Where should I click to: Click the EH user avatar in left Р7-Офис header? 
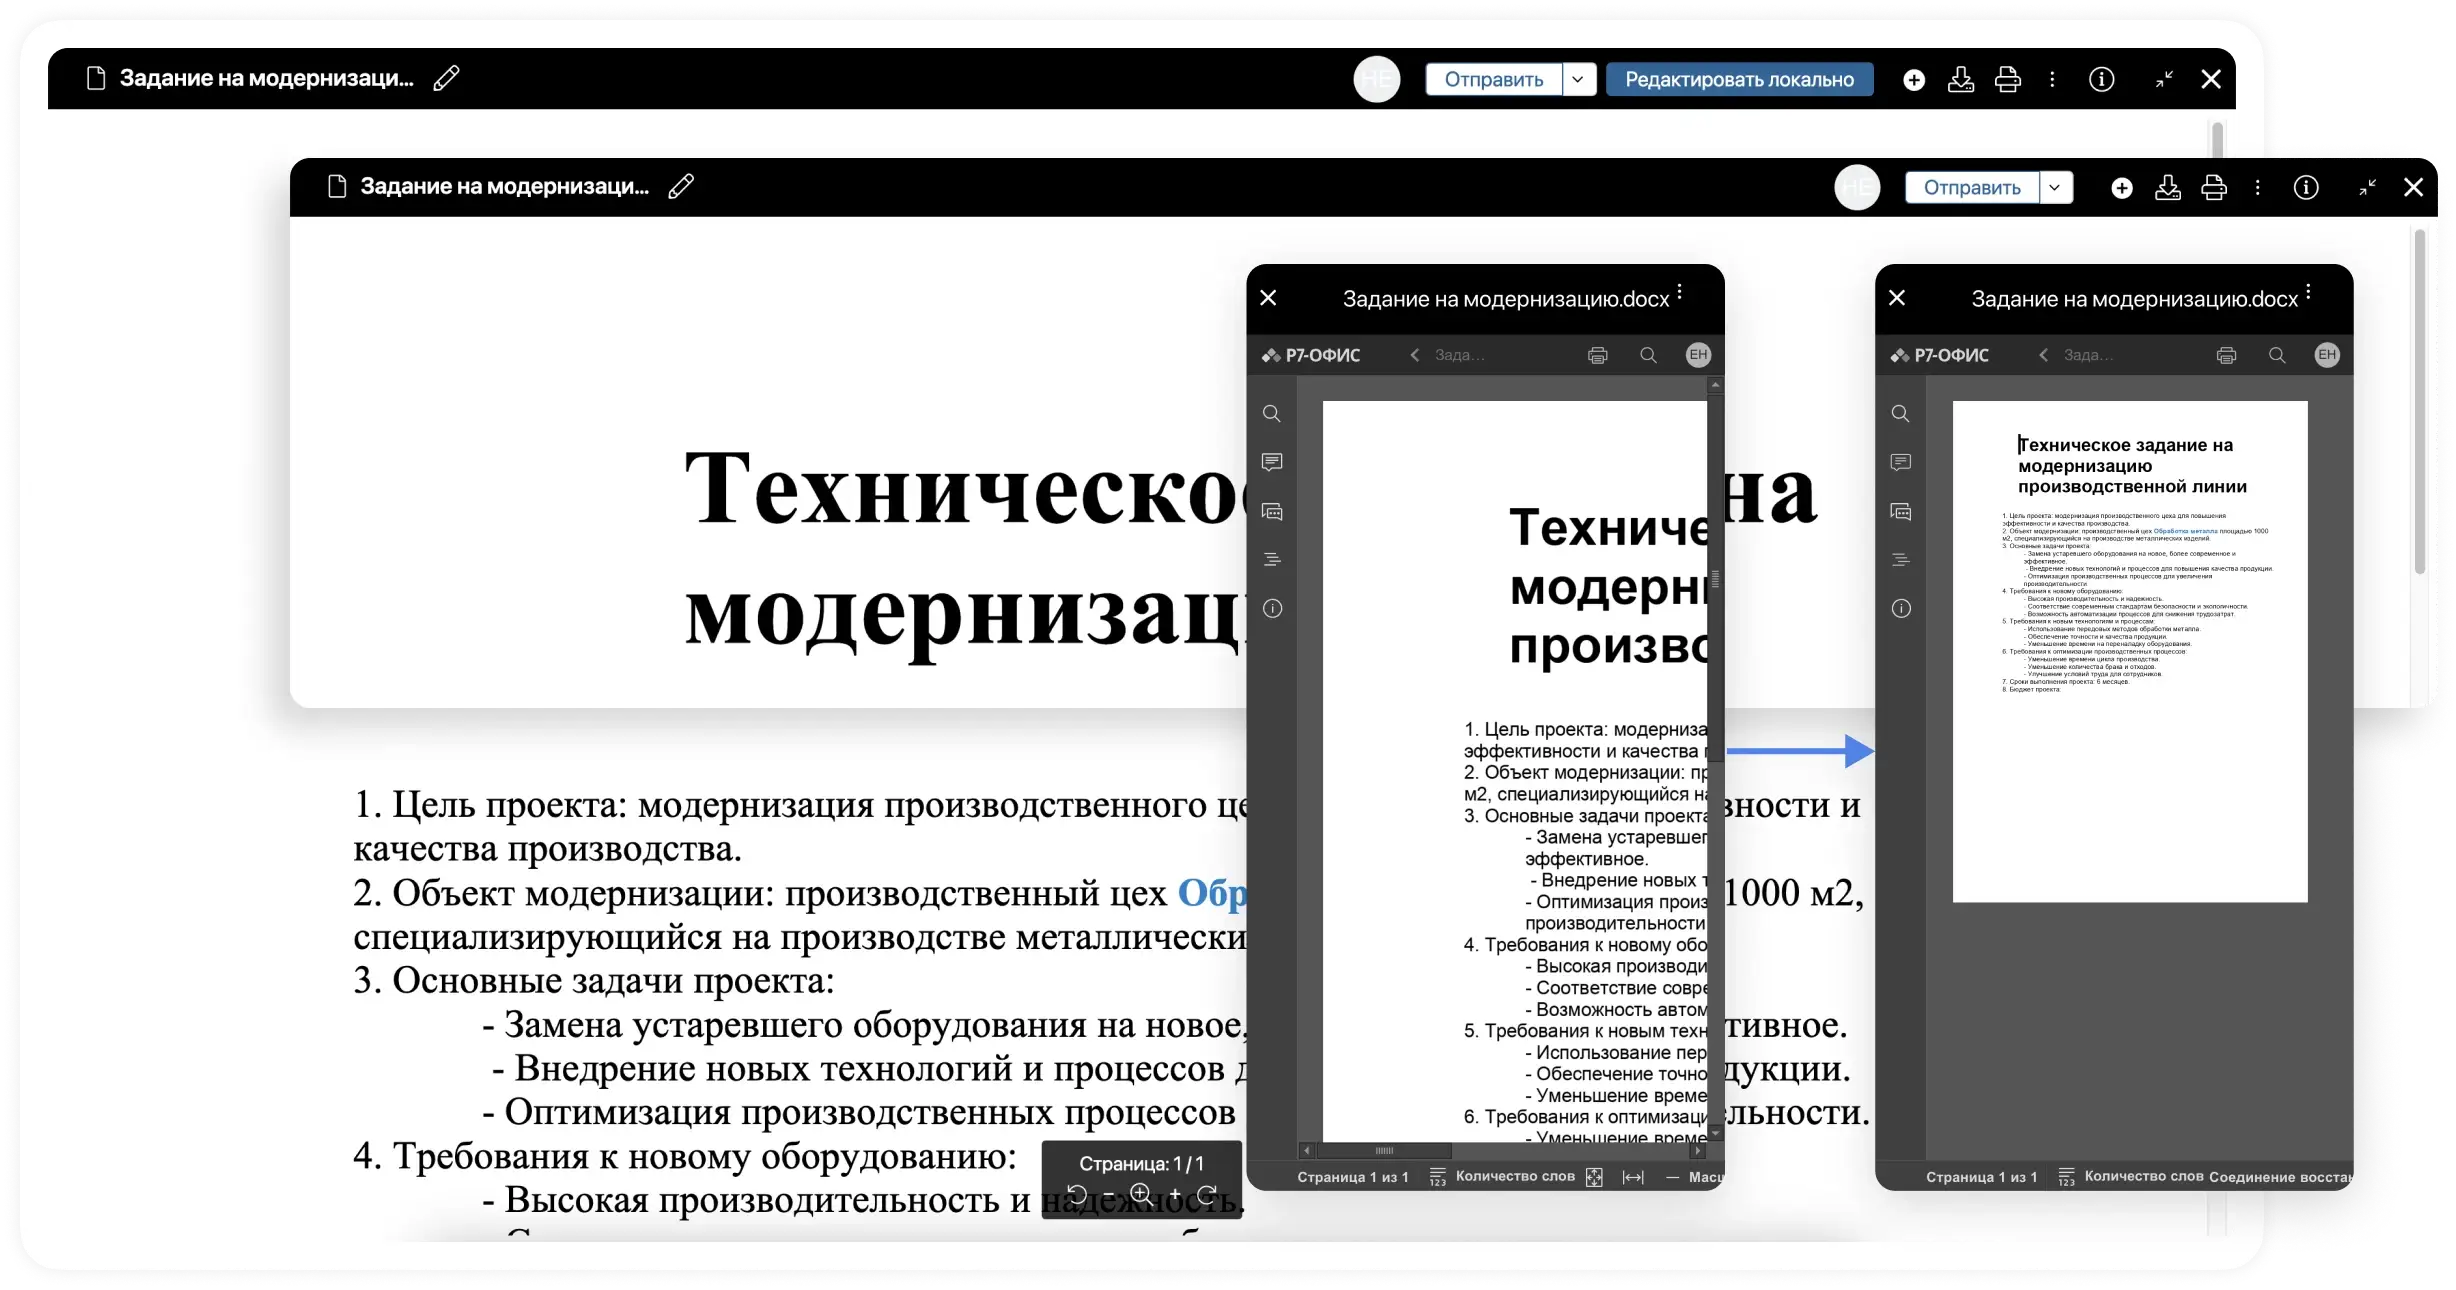coord(1698,355)
